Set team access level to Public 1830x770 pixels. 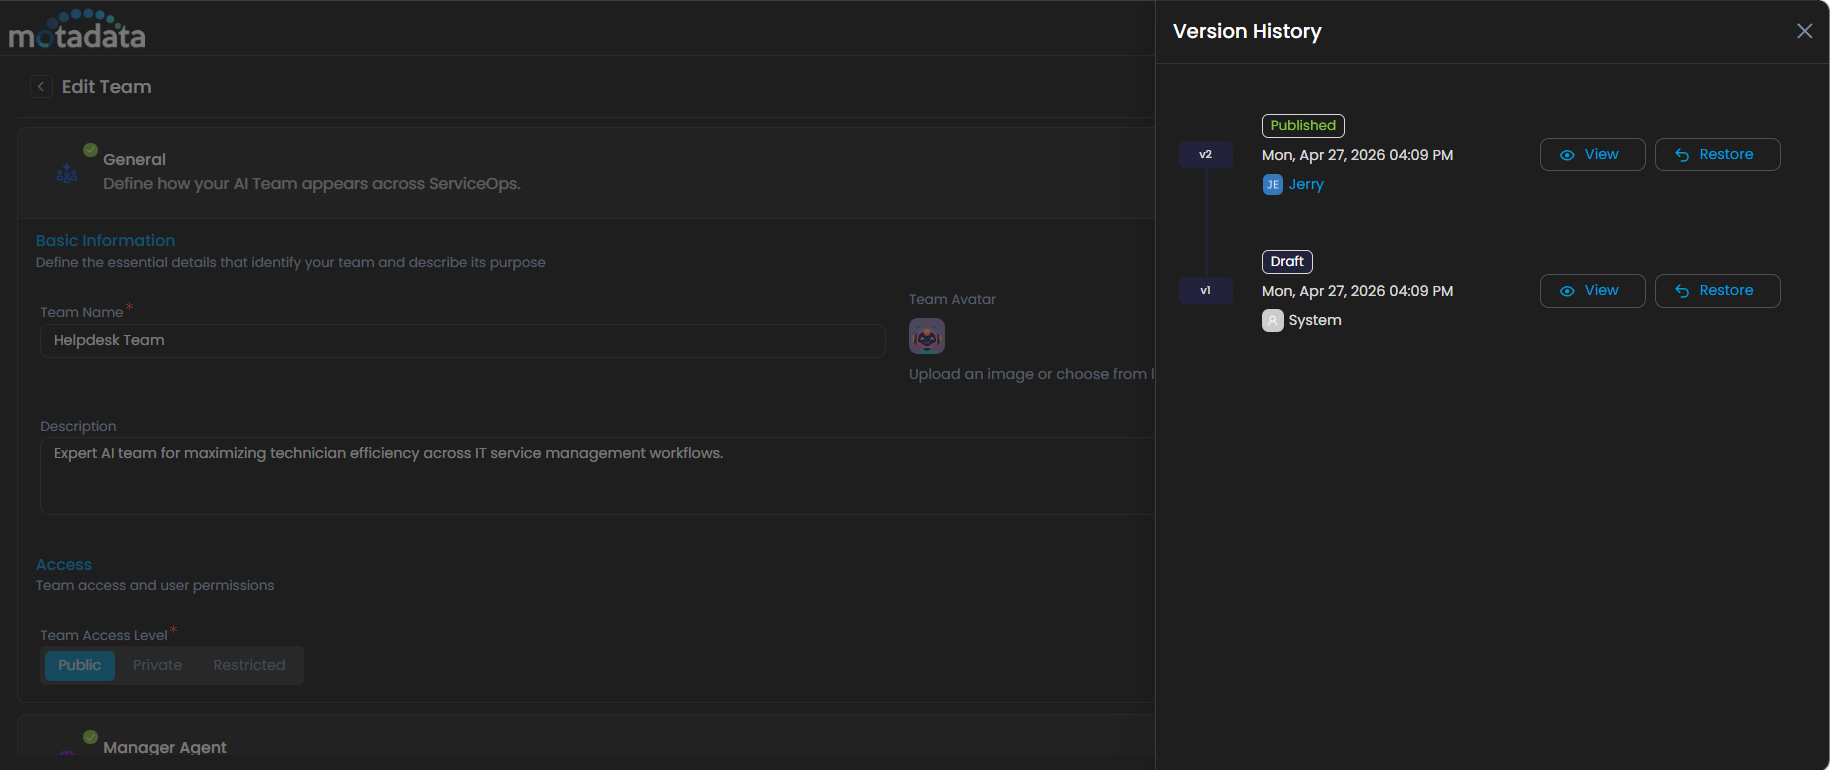coord(79,665)
